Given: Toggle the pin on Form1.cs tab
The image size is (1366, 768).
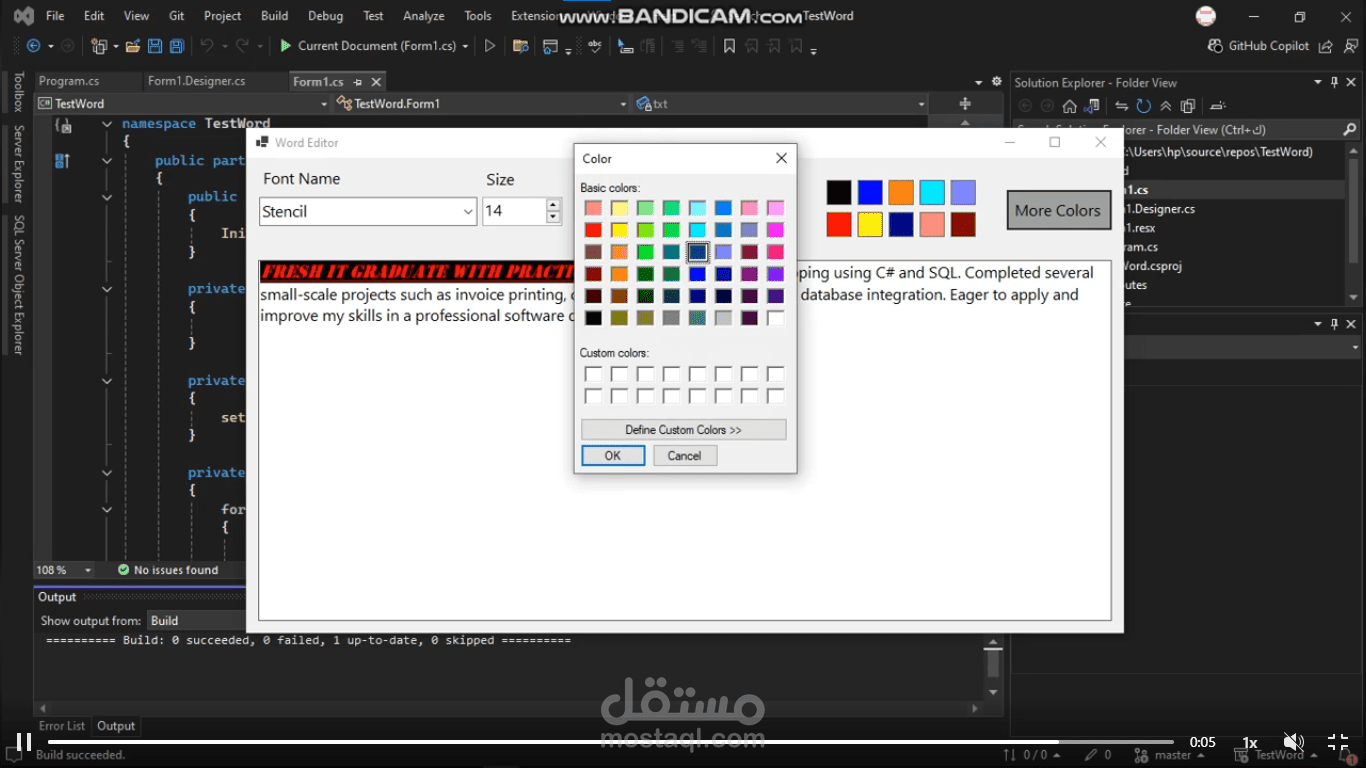Looking at the screenshot, I should pyautogui.click(x=358, y=82).
